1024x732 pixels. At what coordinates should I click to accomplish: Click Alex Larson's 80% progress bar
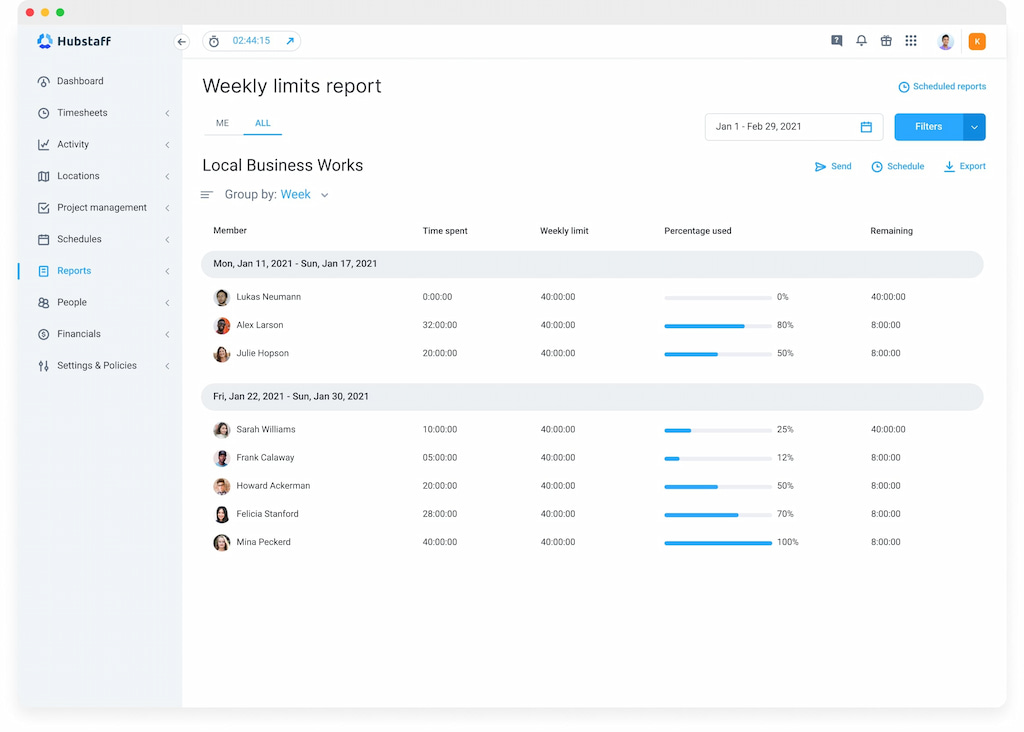(x=717, y=326)
